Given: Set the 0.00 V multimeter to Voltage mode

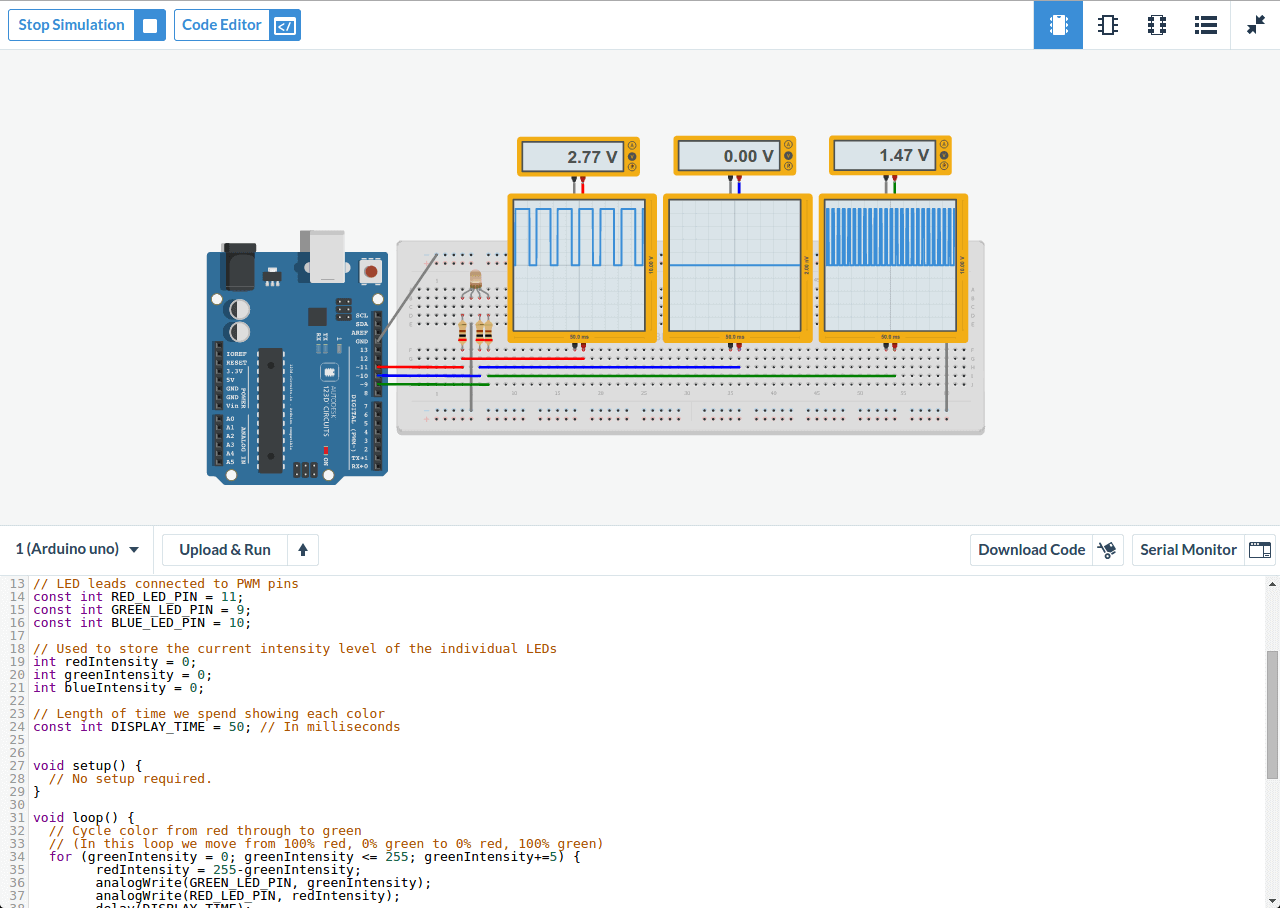Looking at the screenshot, I should tap(788, 156).
